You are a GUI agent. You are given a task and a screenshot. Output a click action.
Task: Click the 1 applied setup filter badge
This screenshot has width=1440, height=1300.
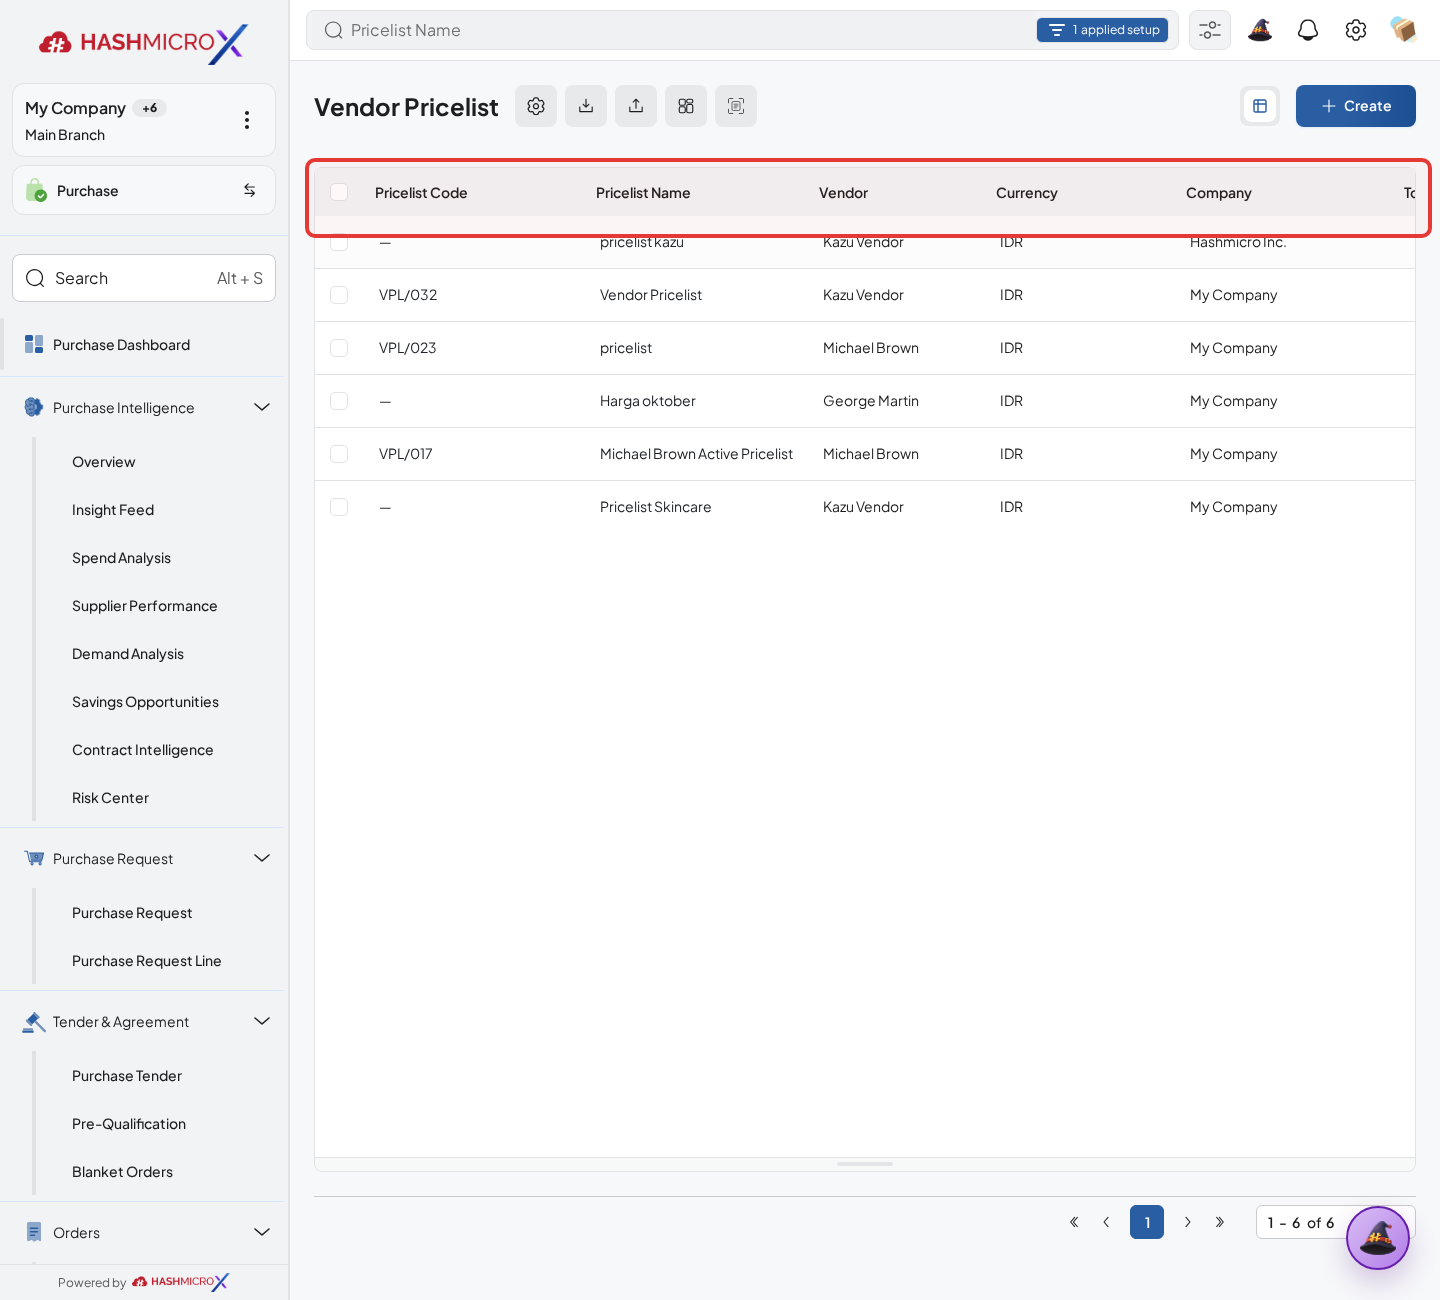(x=1102, y=30)
